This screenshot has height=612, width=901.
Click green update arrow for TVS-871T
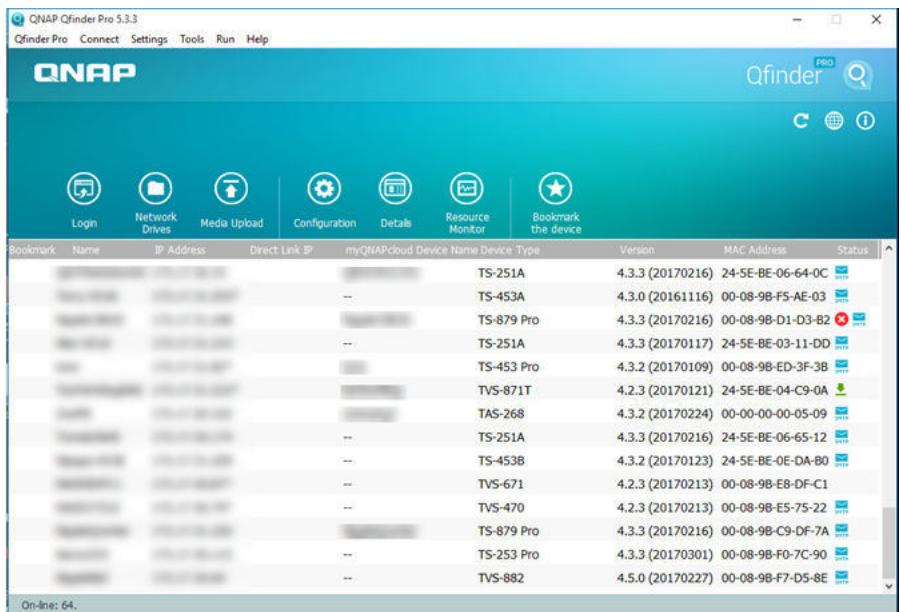coord(841,390)
